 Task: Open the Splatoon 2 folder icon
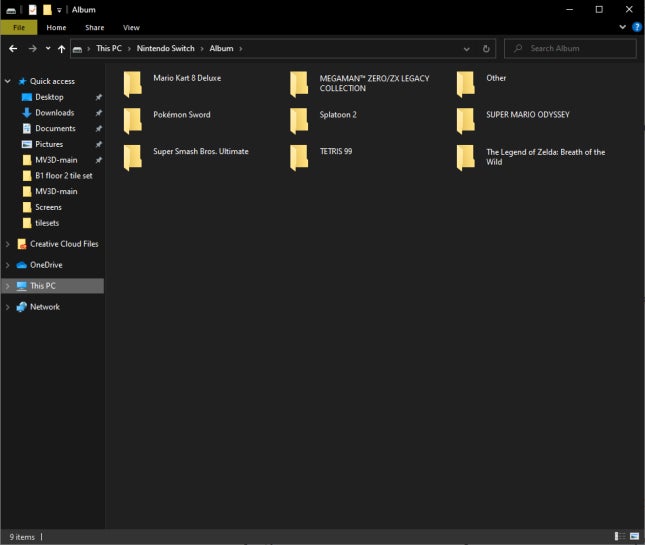[299, 121]
